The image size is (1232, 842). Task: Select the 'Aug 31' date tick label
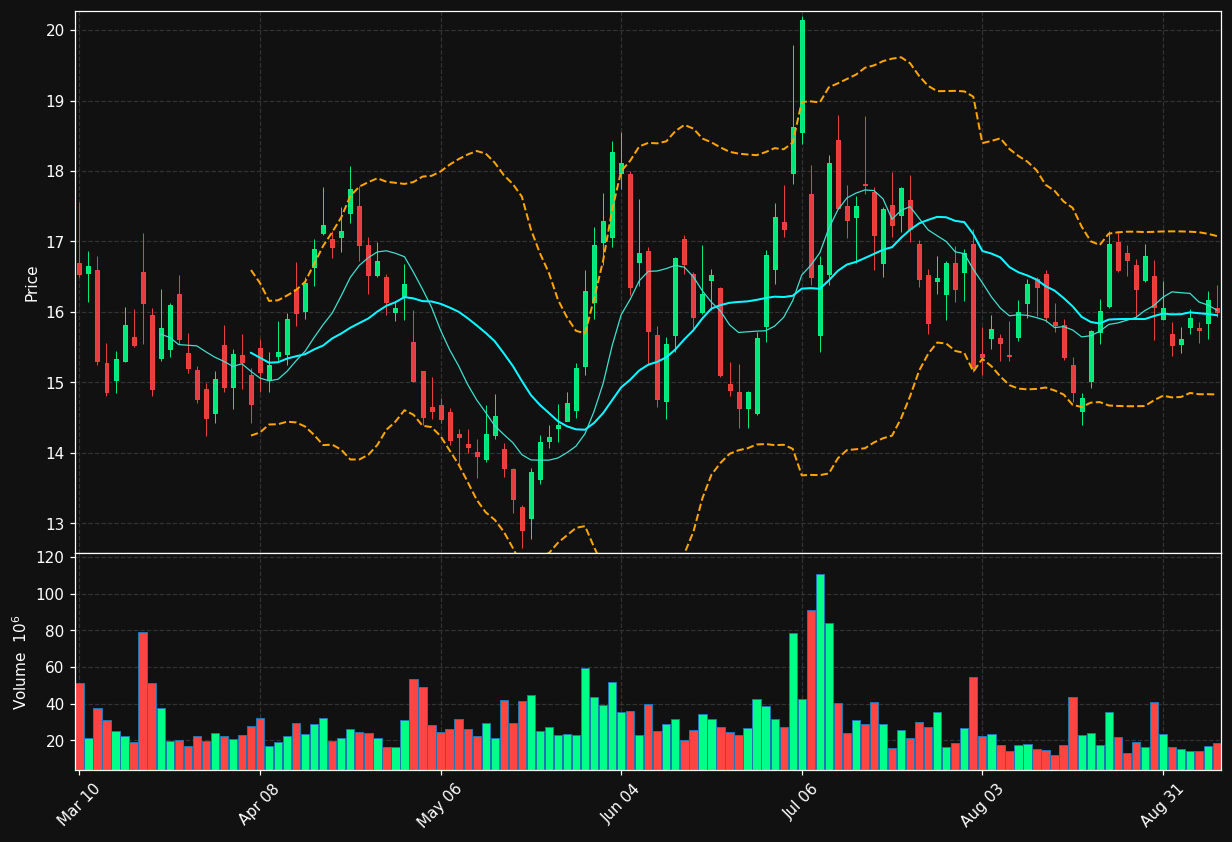click(x=1163, y=805)
